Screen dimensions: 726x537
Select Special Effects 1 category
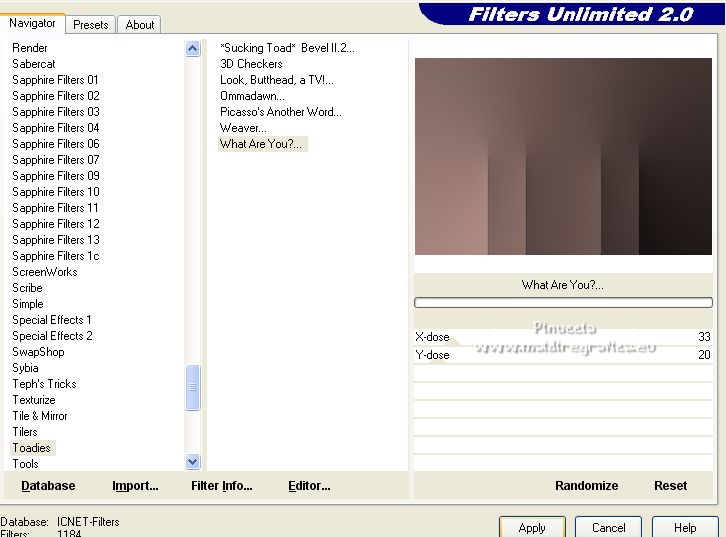click(52, 320)
